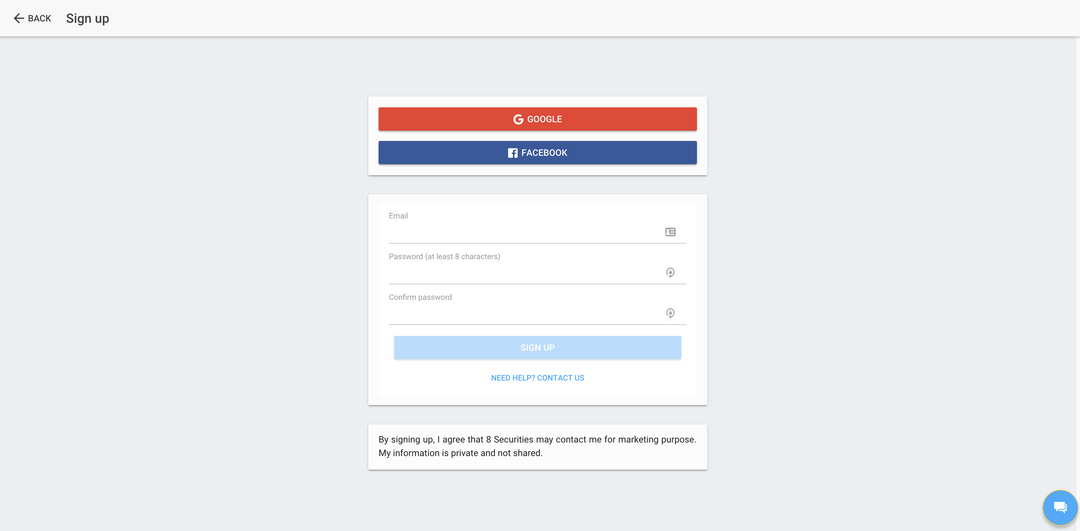
Task: Focus the Confirm password input field
Action: tap(525, 314)
